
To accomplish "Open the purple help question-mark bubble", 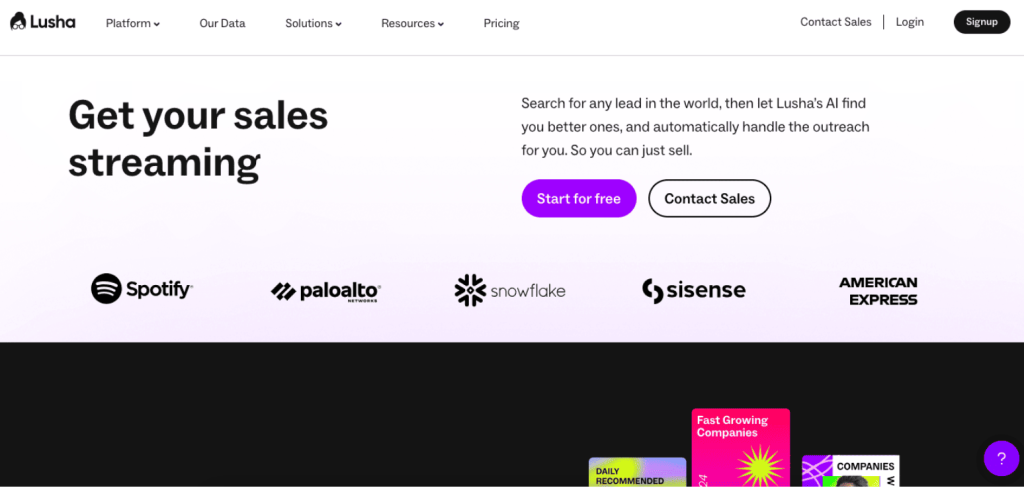I will point(1001,458).
